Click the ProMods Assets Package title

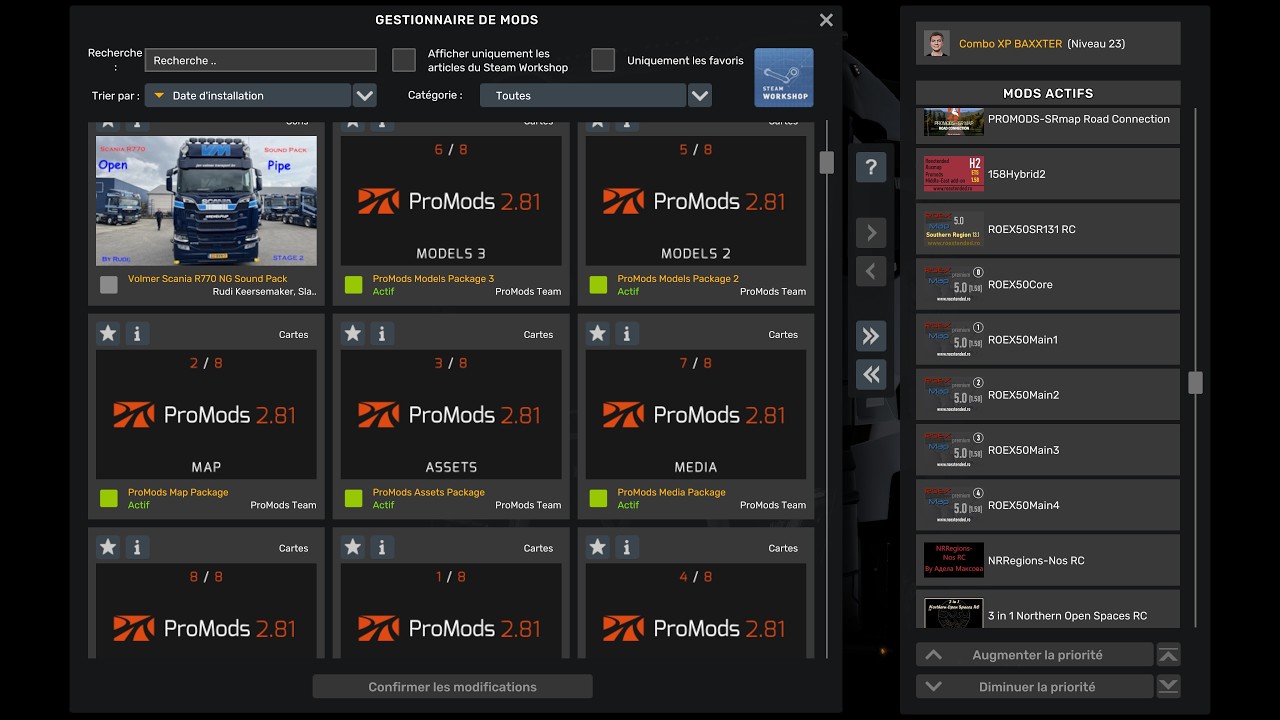(428, 492)
